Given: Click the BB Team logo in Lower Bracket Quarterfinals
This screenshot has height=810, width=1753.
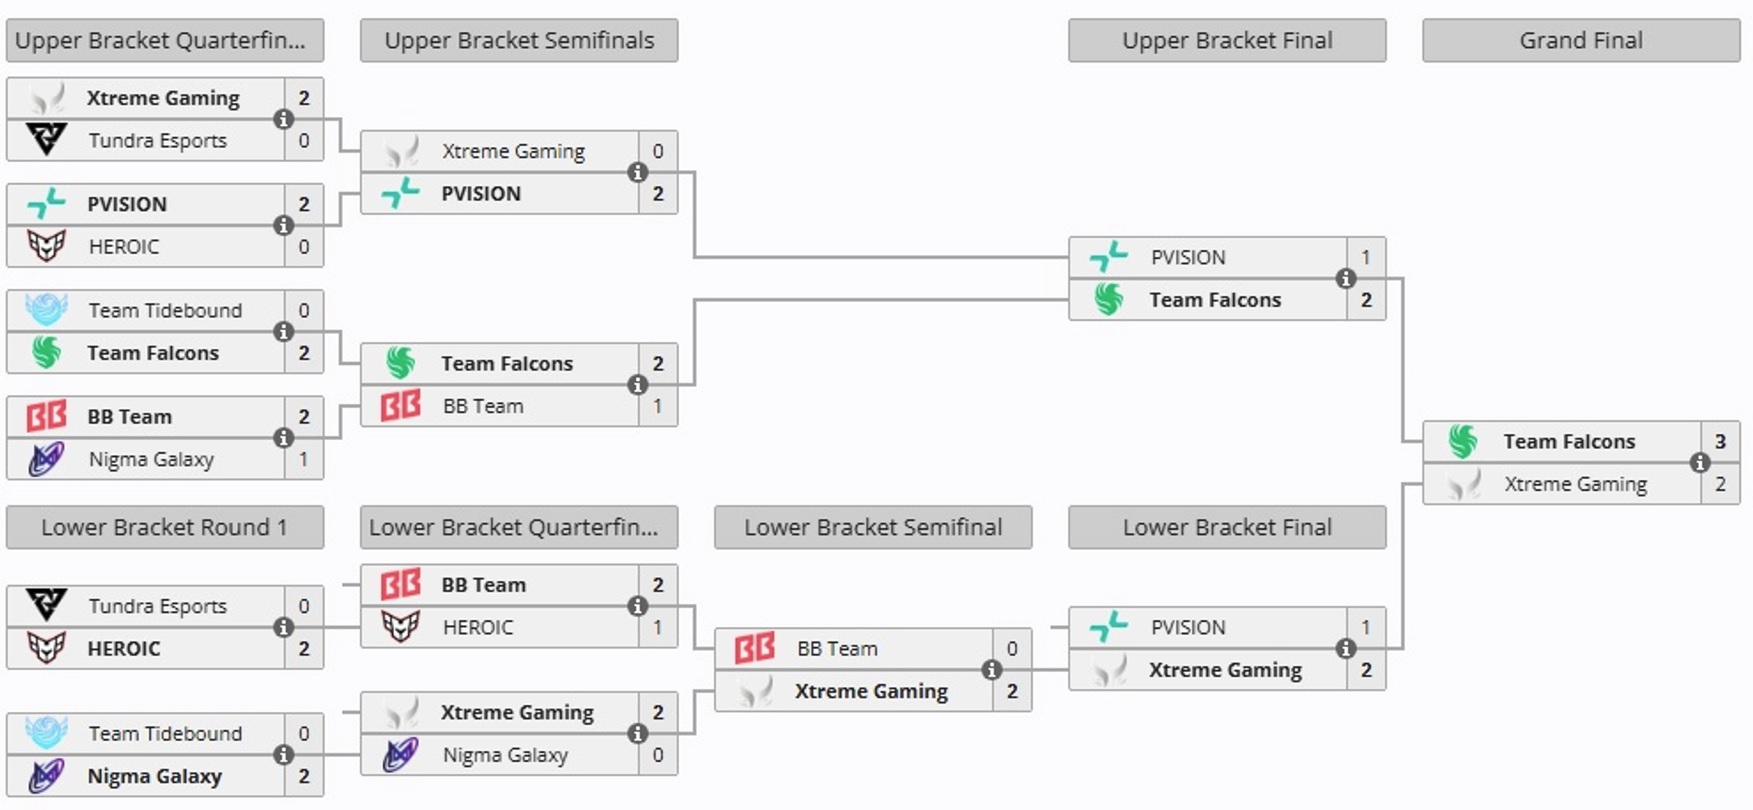Looking at the screenshot, I should point(399,584).
